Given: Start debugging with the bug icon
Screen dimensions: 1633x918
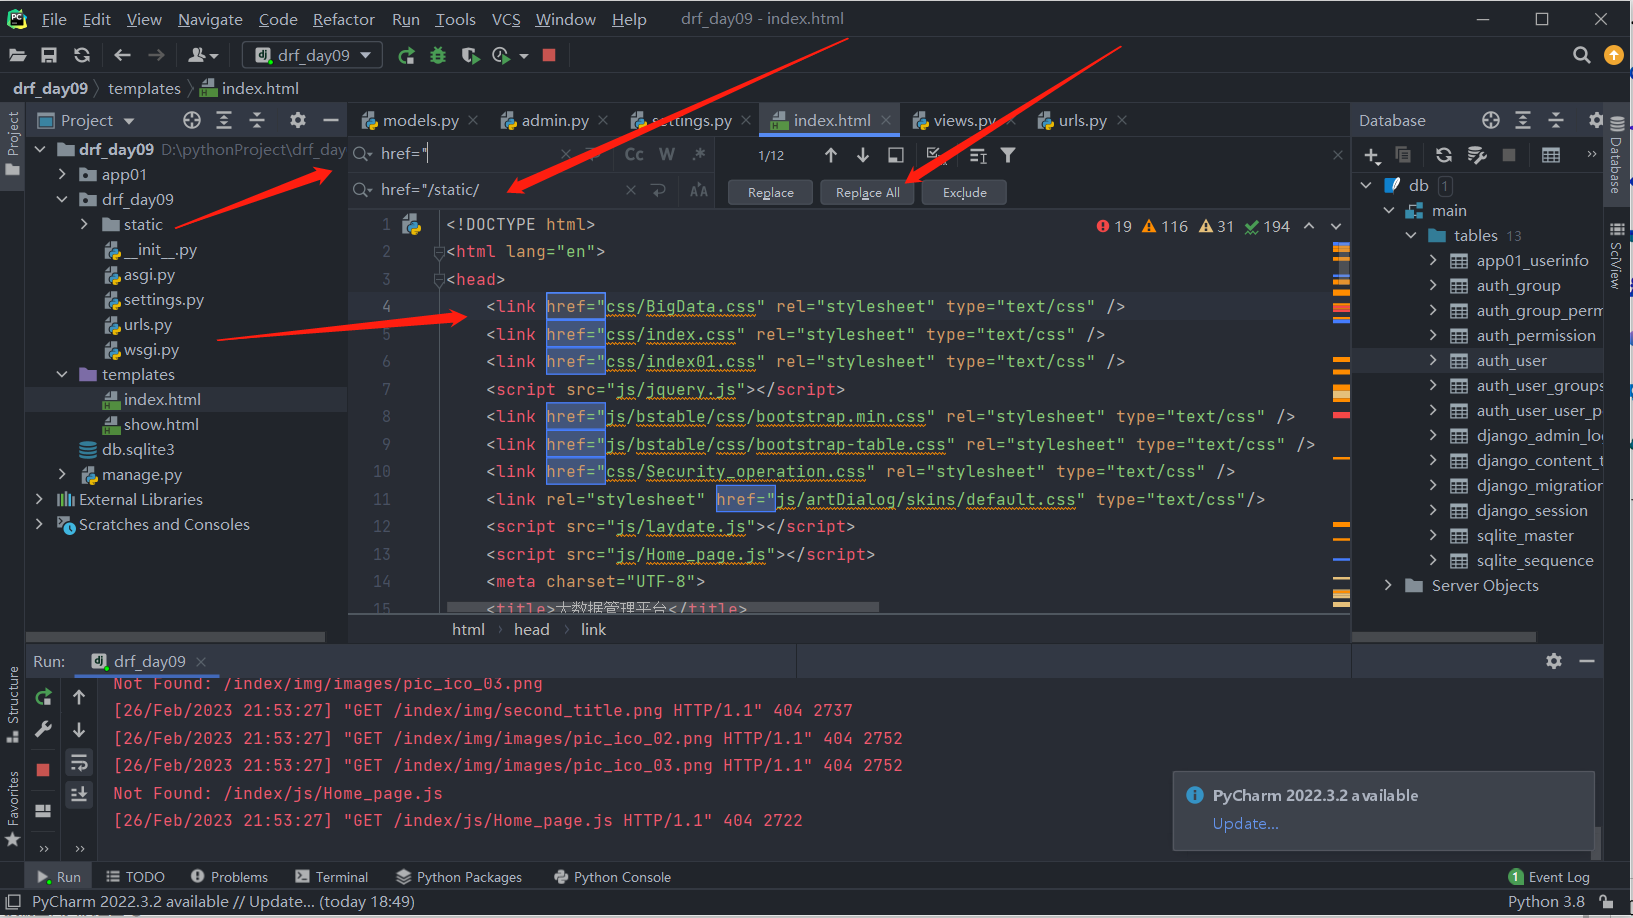Looking at the screenshot, I should (x=438, y=55).
